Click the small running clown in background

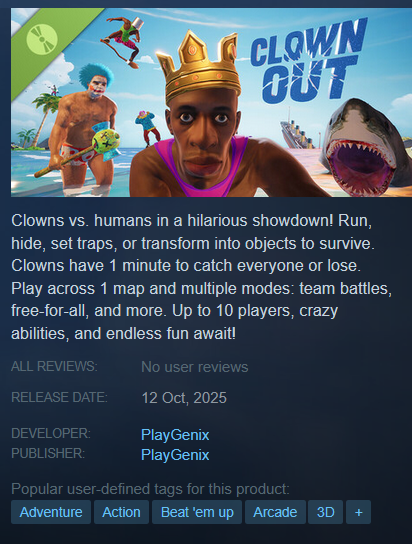[x=148, y=127]
